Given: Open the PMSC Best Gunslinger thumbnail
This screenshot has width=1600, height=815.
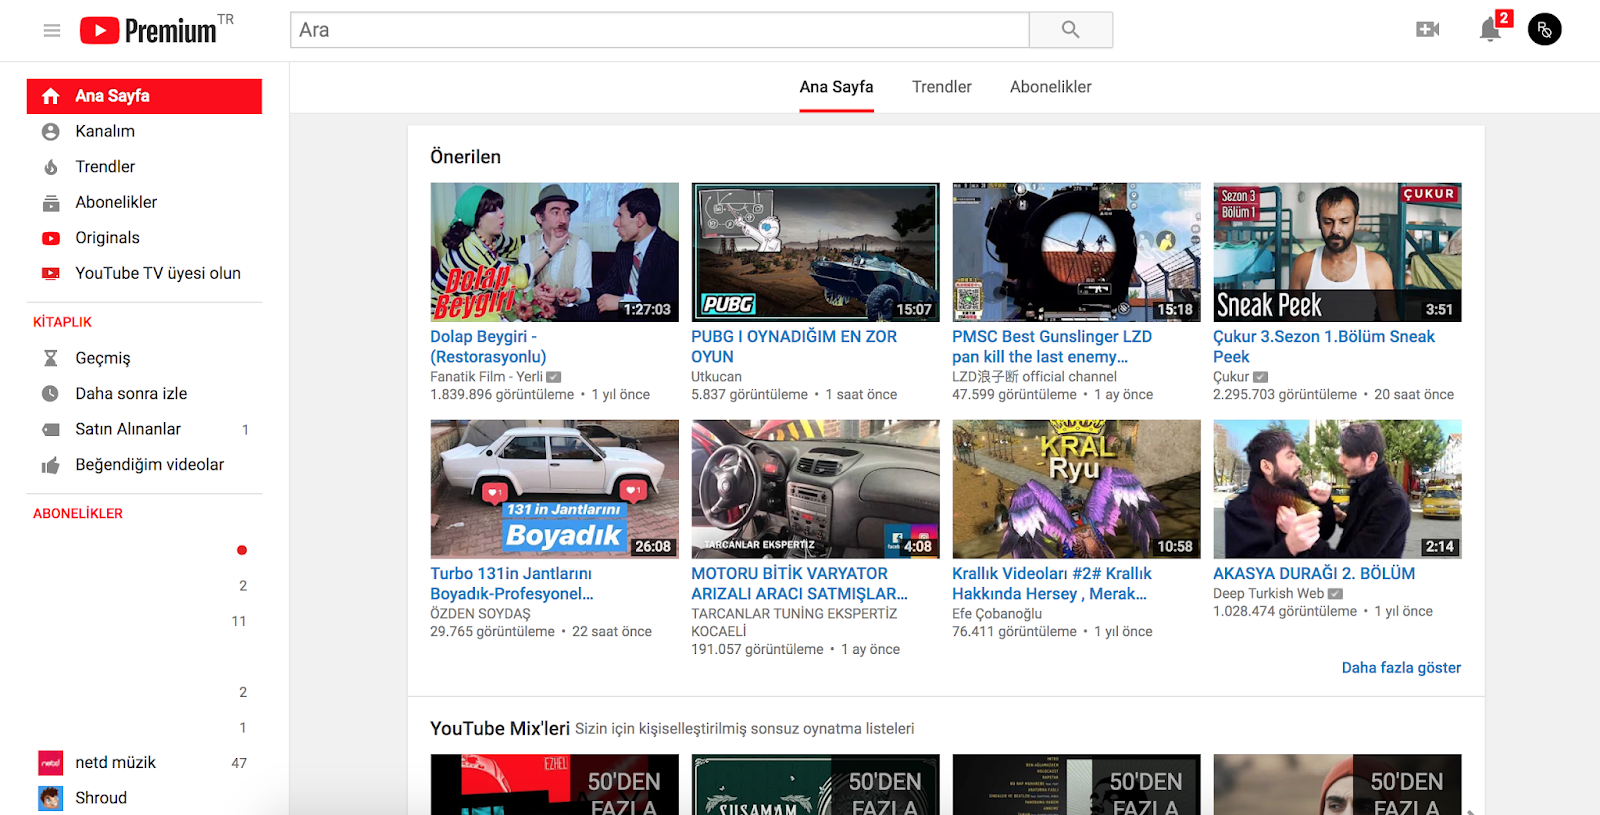Looking at the screenshot, I should click(1076, 252).
